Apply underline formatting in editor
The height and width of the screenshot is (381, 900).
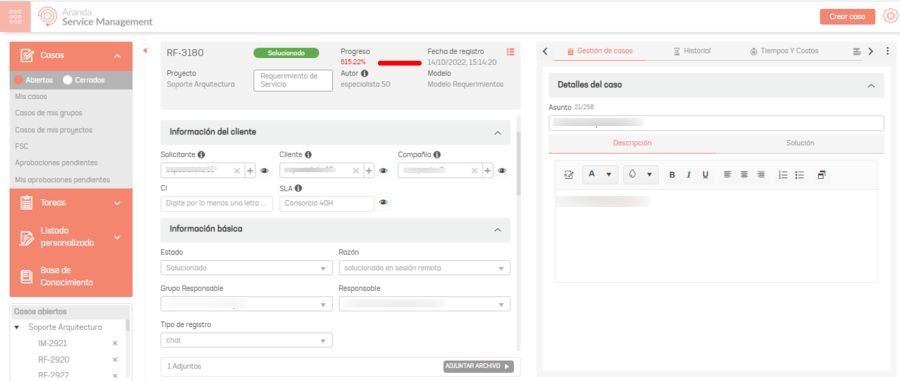[x=705, y=175]
